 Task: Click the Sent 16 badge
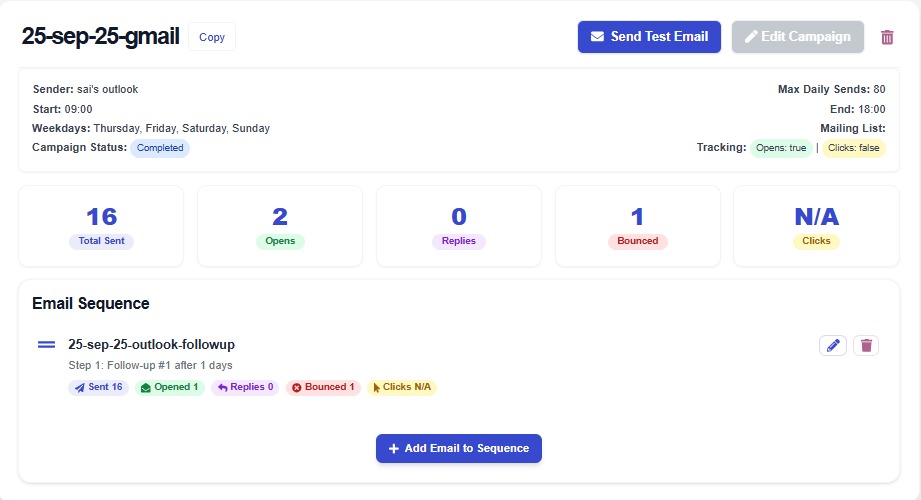coord(99,387)
